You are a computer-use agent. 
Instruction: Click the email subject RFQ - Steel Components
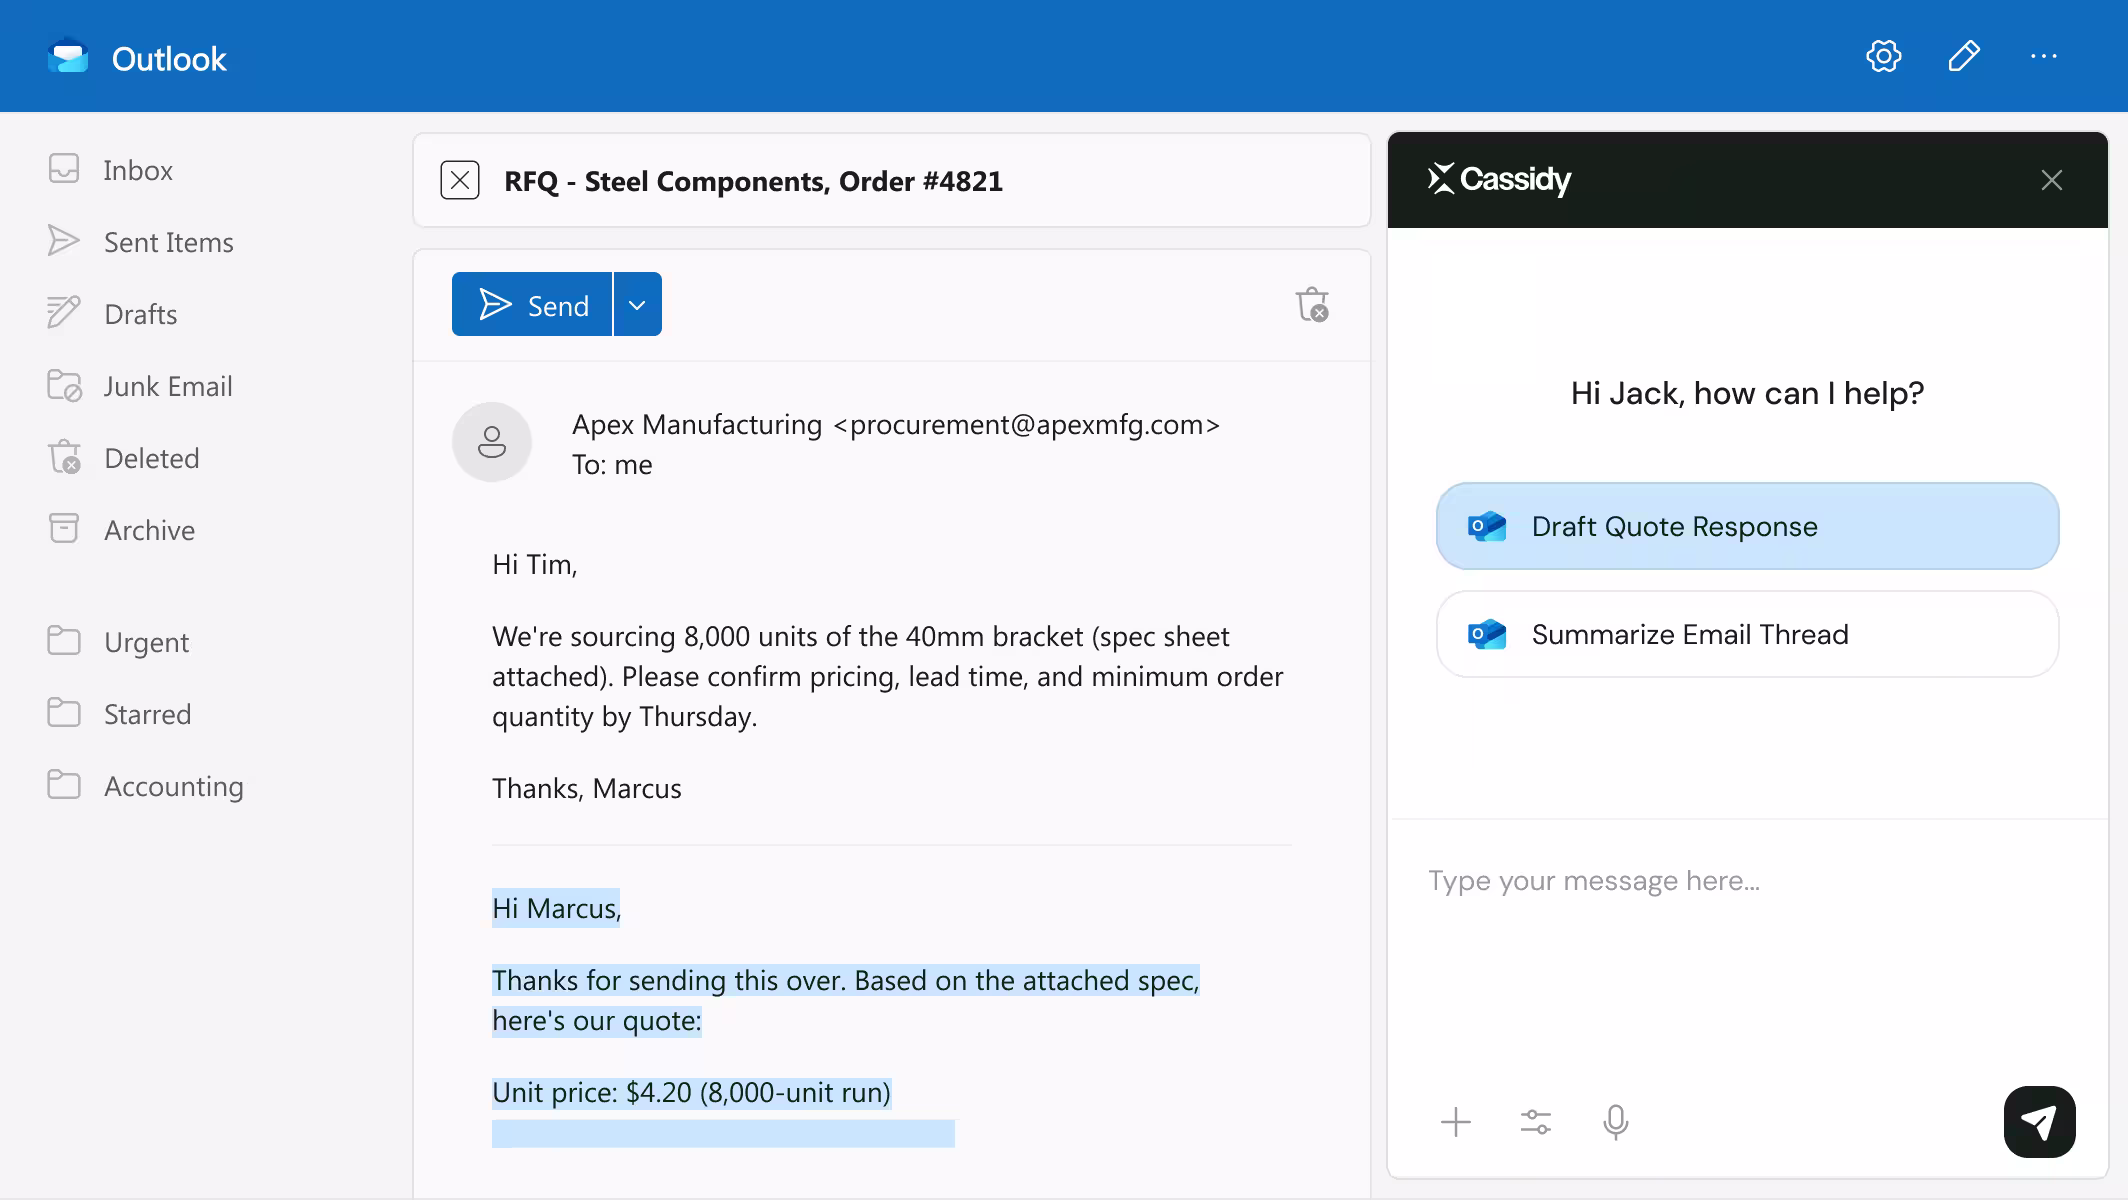tap(753, 181)
